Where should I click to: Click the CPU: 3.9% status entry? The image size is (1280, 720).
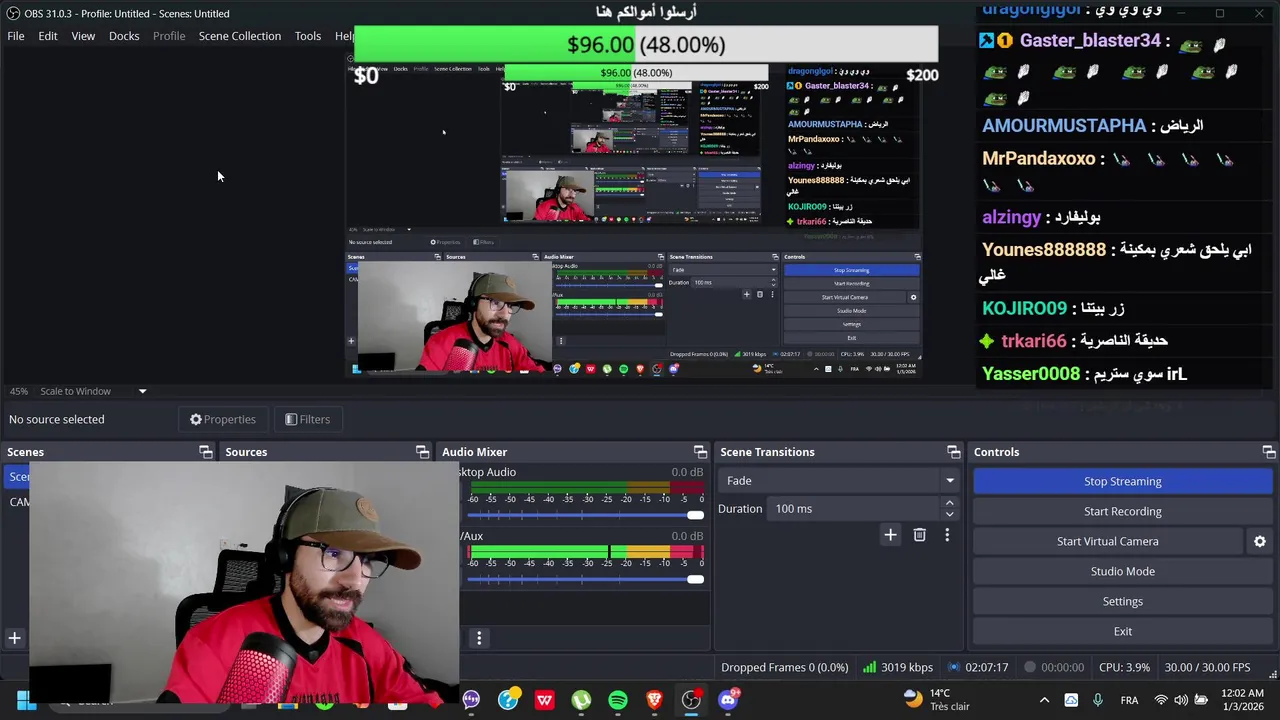1124,667
